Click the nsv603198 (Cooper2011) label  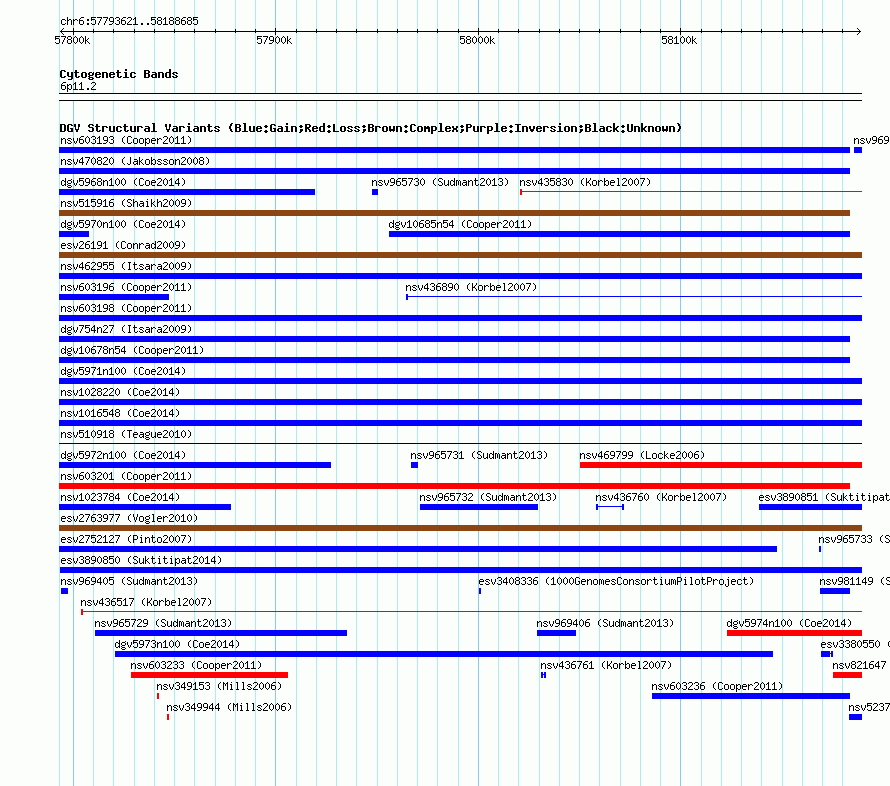(126, 308)
